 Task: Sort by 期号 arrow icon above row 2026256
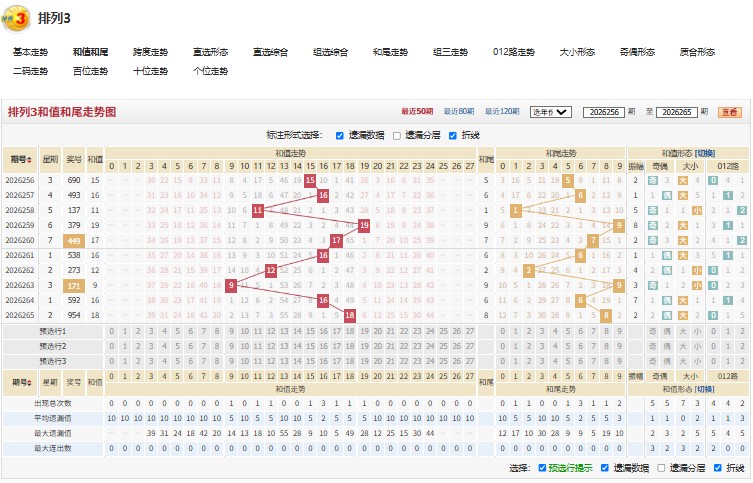coord(29,160)
